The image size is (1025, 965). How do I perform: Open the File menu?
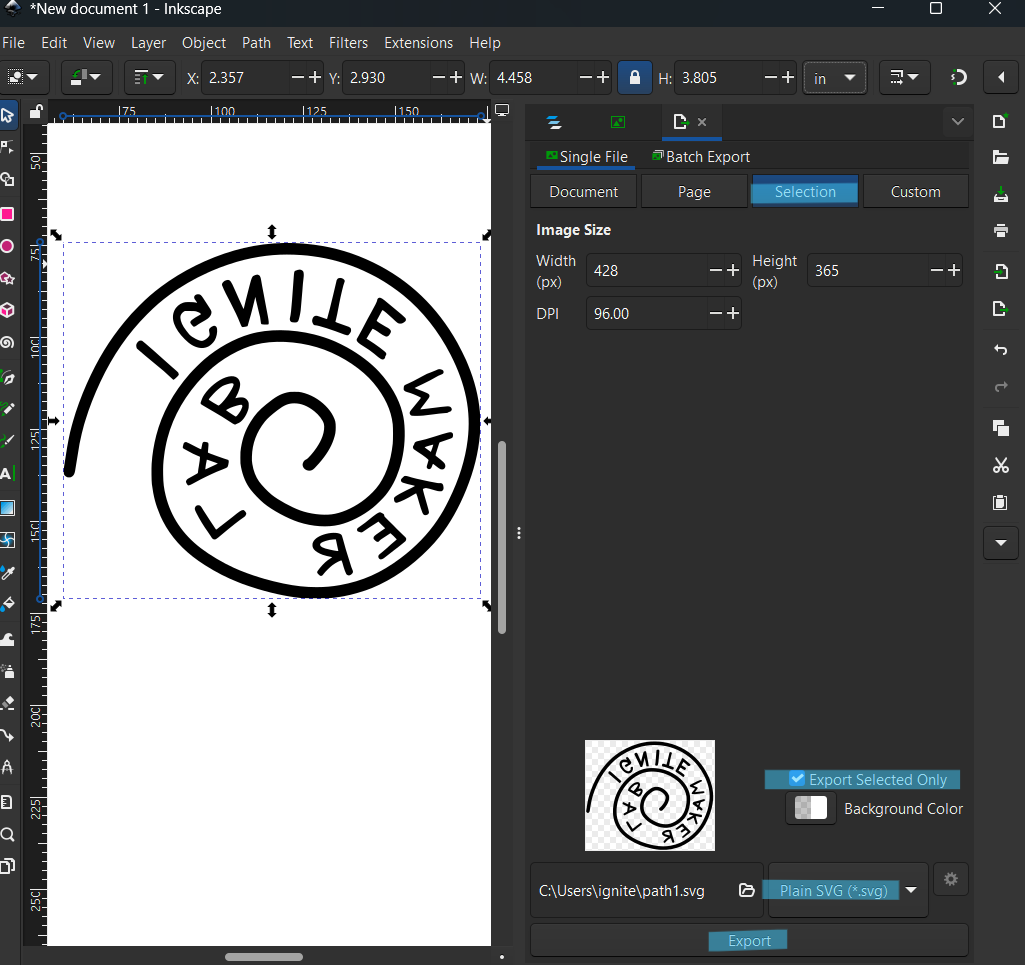(x=14, y=43)
